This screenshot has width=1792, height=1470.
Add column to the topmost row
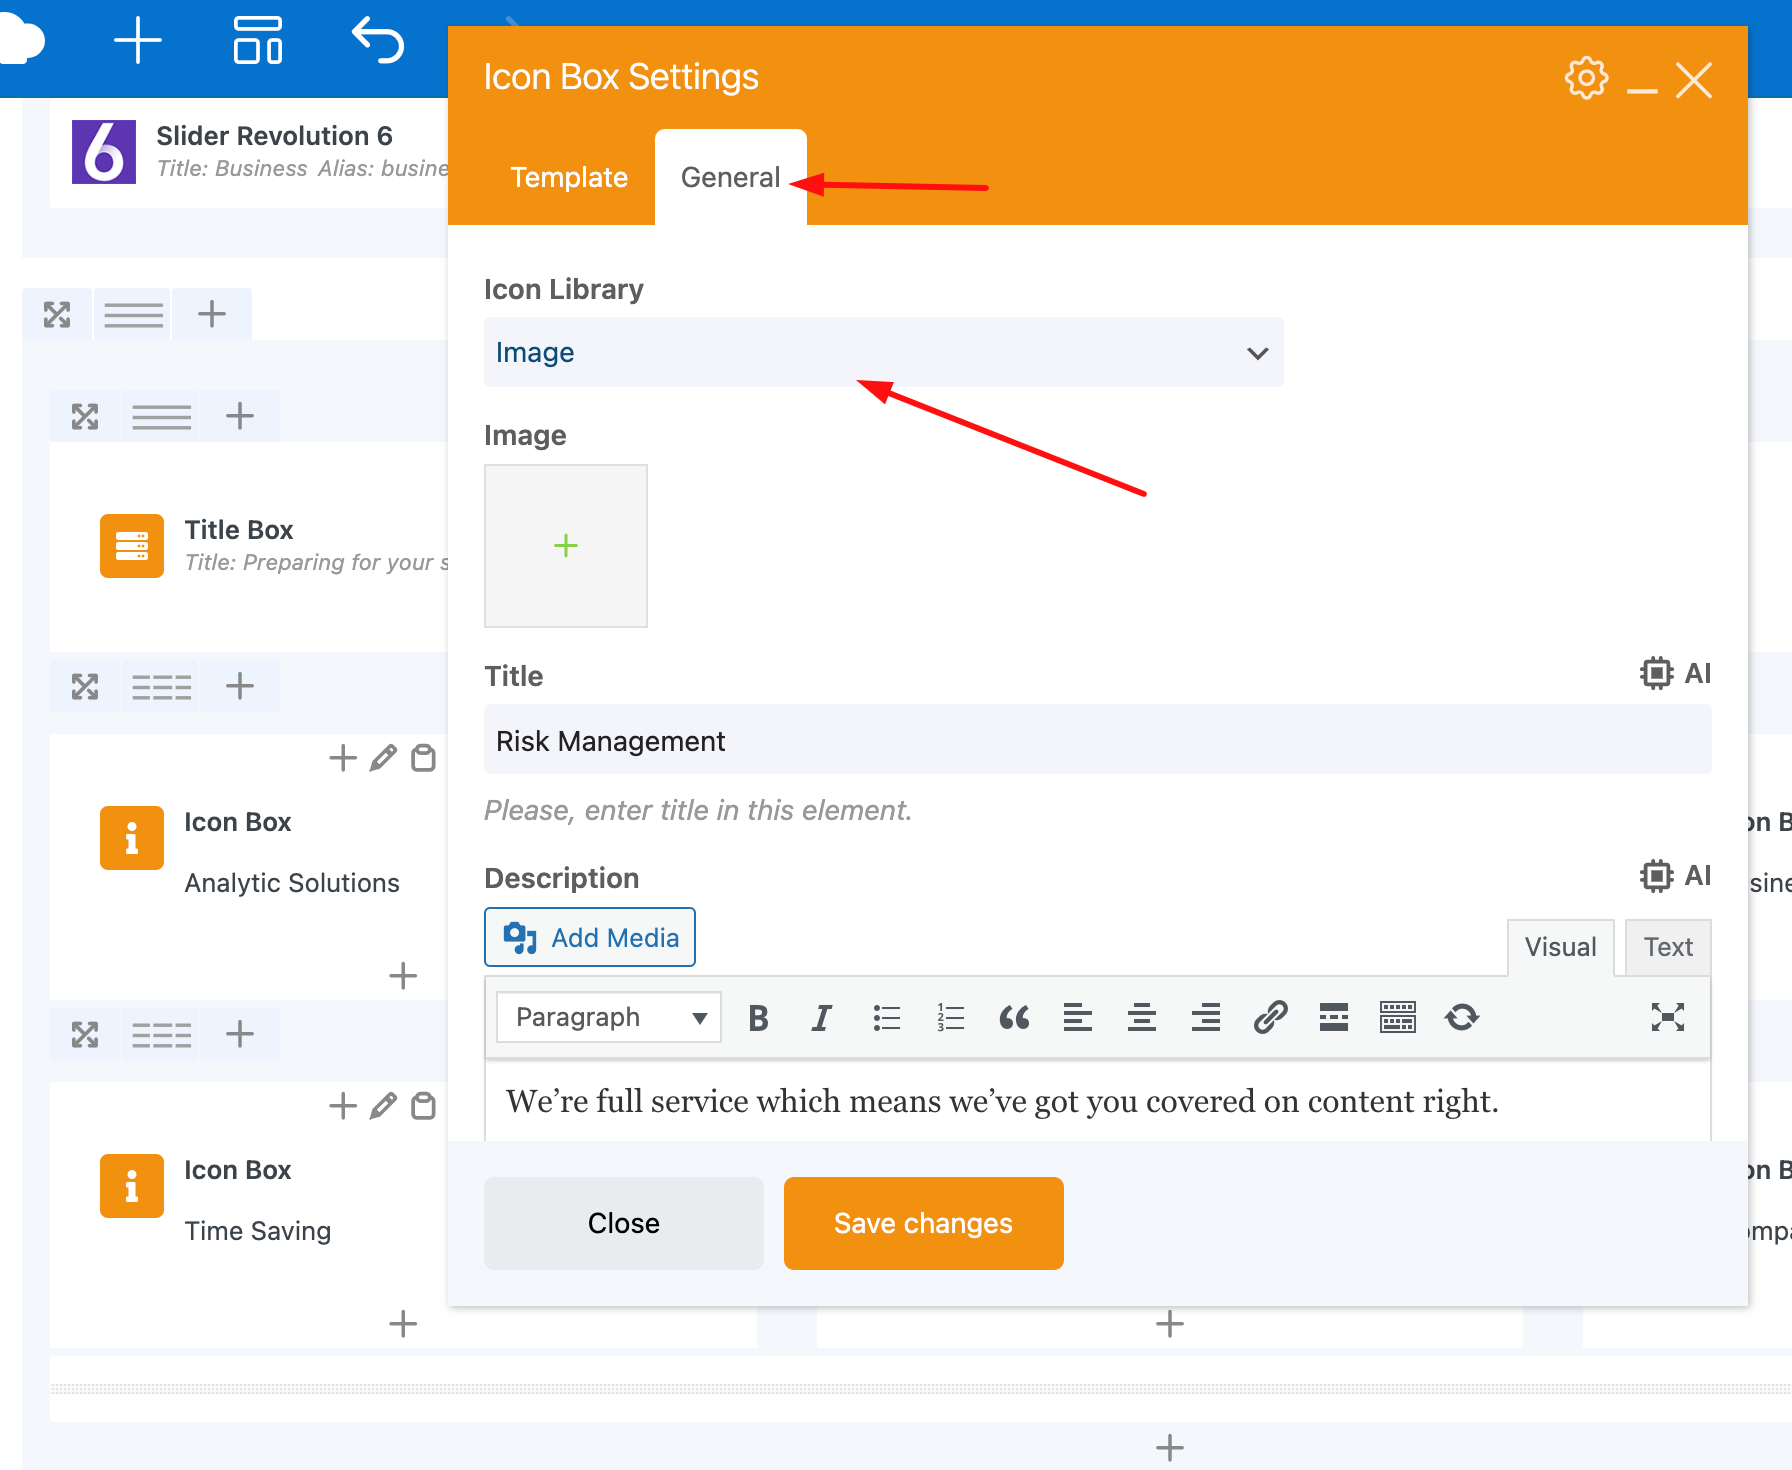click(x=212, y=315)
